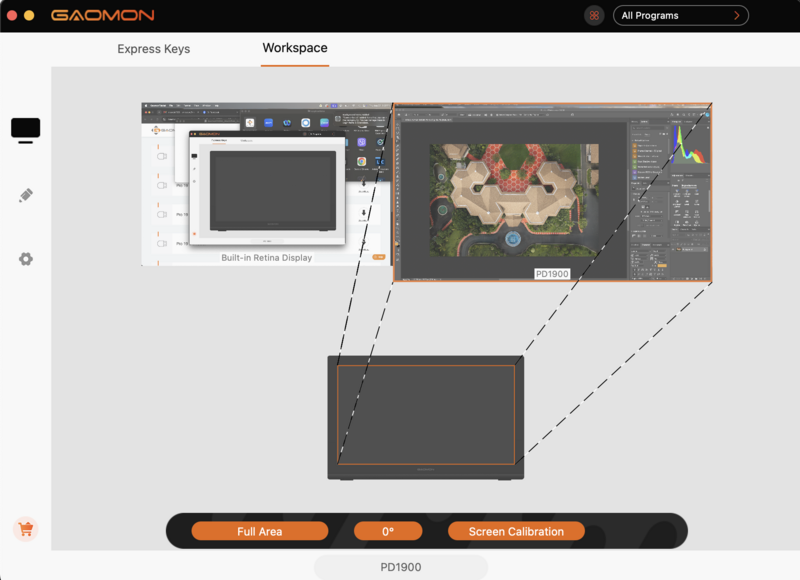The height and width of the screenshot is (580, 800).
Task: Close the GAOMON window
Action: 12,15
